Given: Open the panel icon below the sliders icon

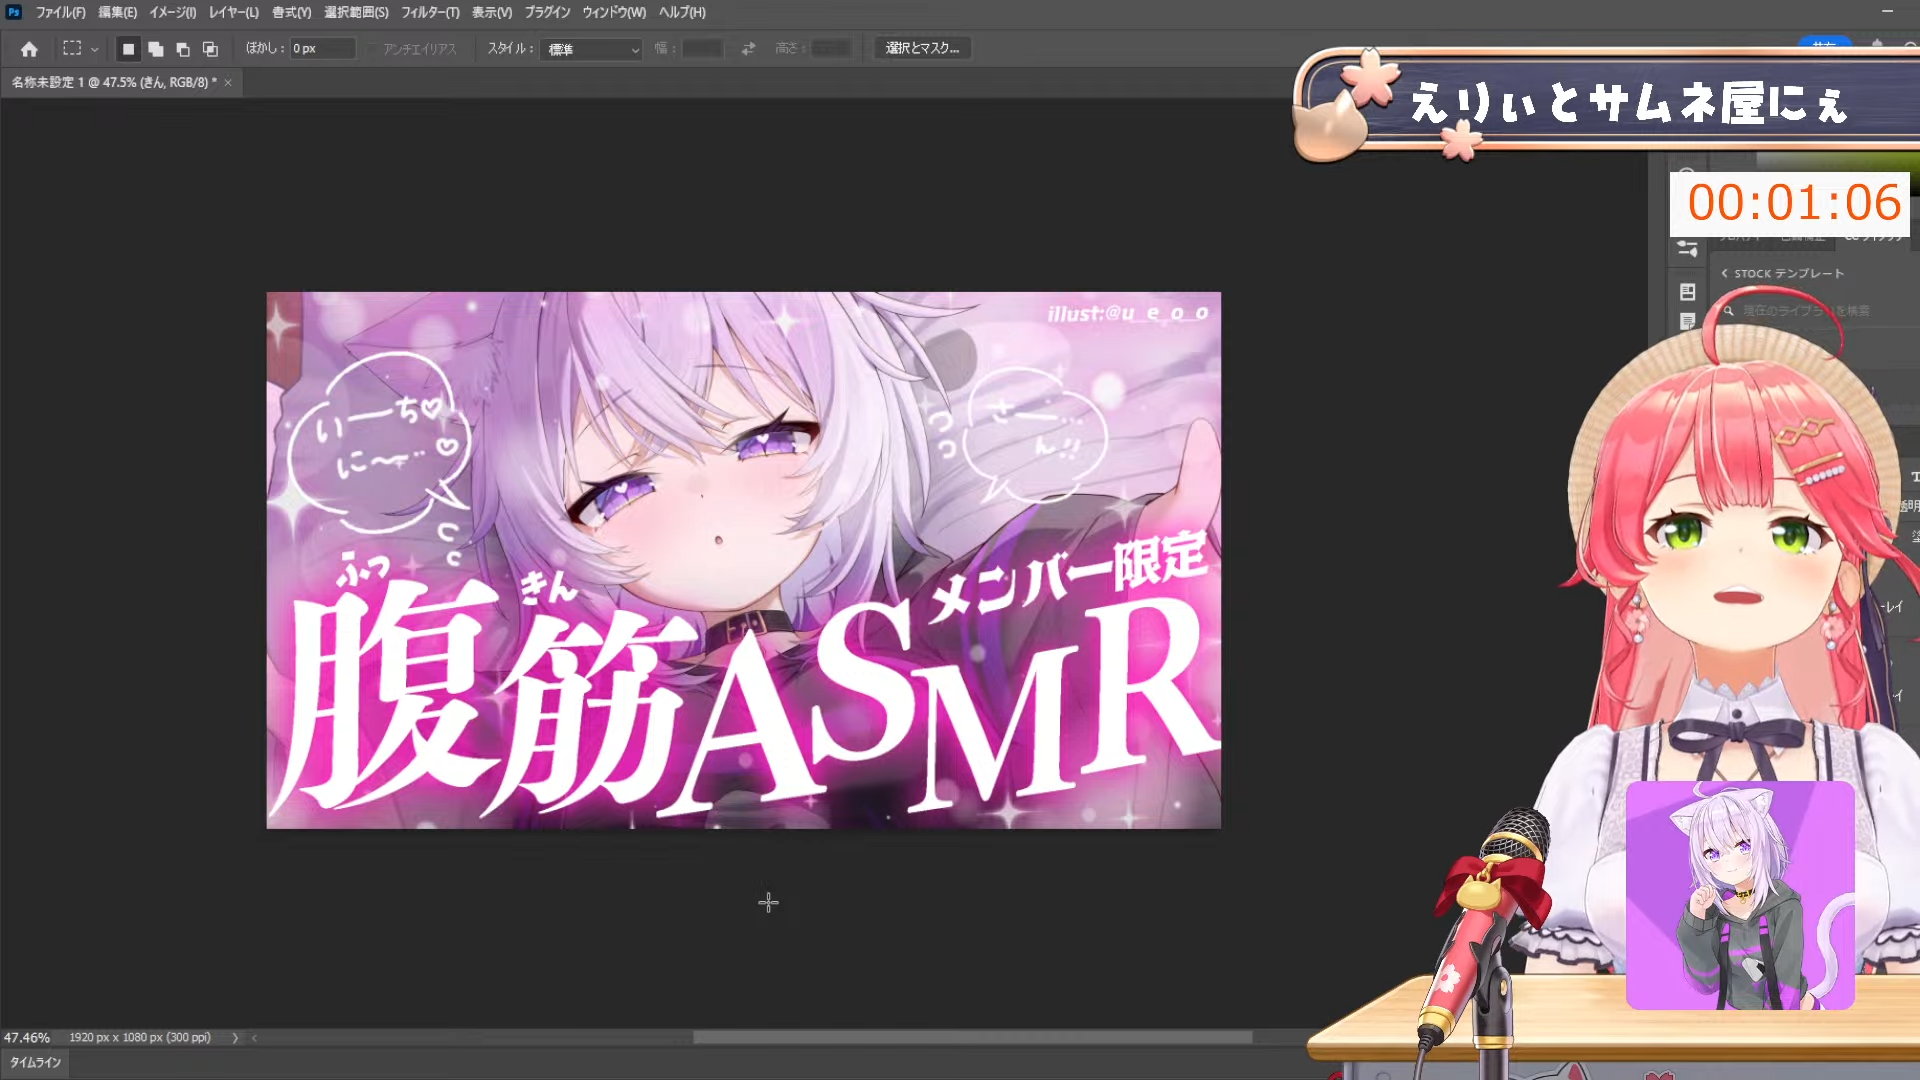Looking at the screenshot, I should [x=1688, y=292].
